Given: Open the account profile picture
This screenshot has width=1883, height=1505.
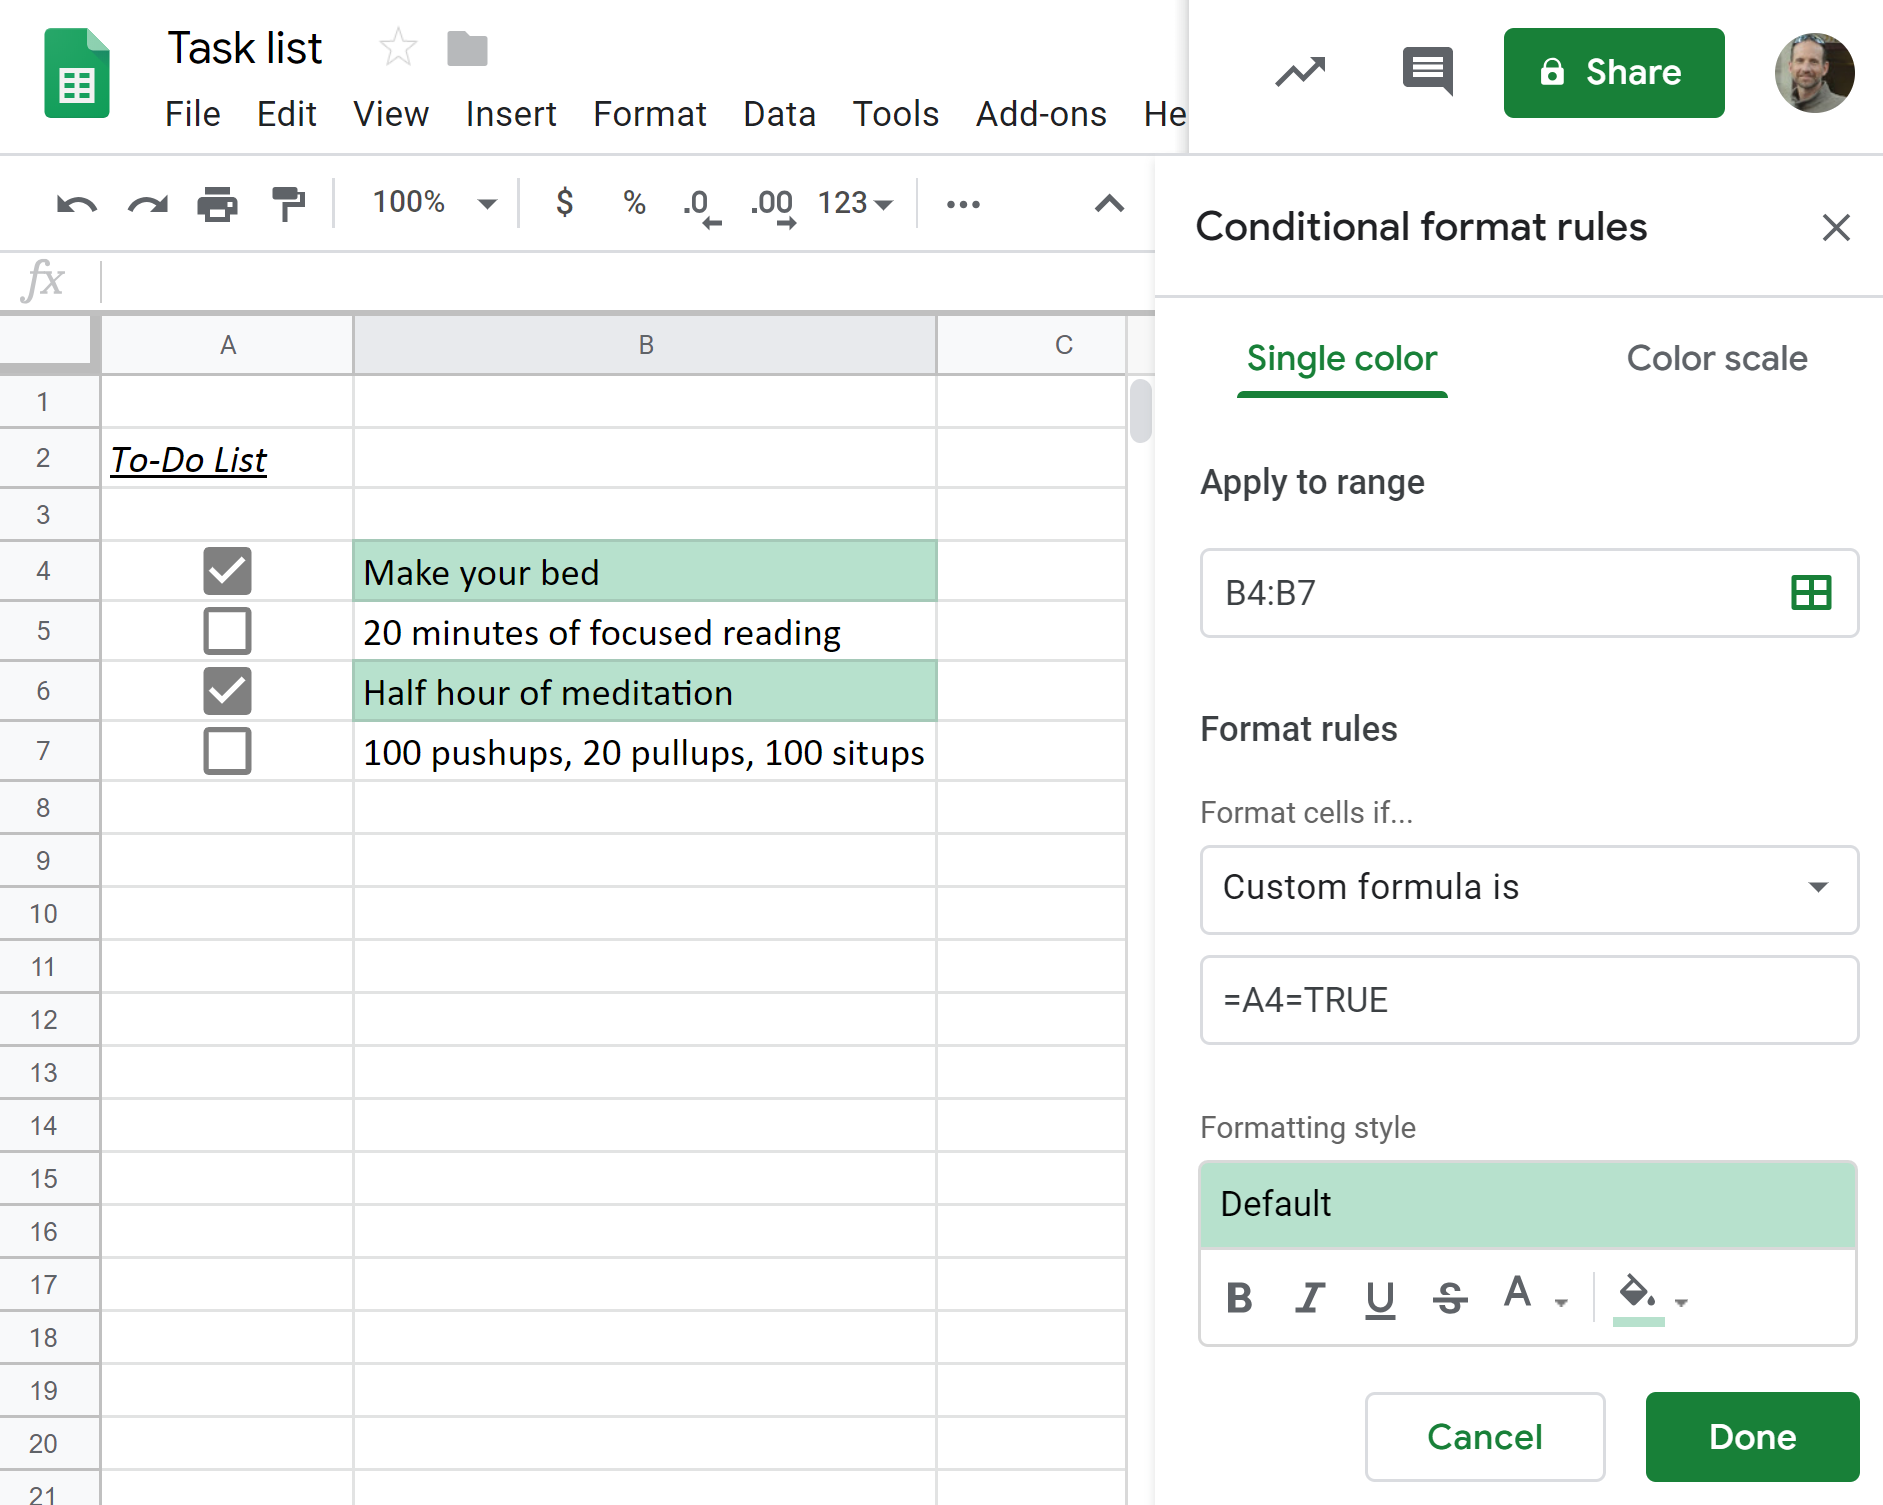Looking at the screenshot, I should point(1814,73).
